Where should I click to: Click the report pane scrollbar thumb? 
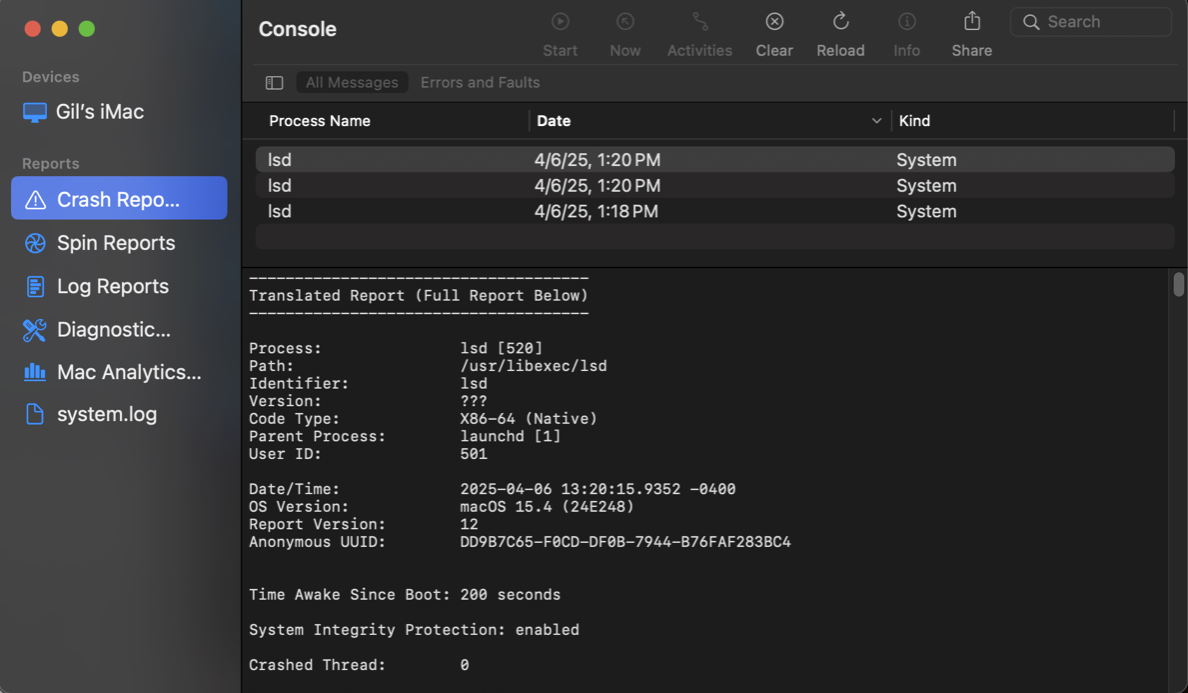(x=1178, y=284)
